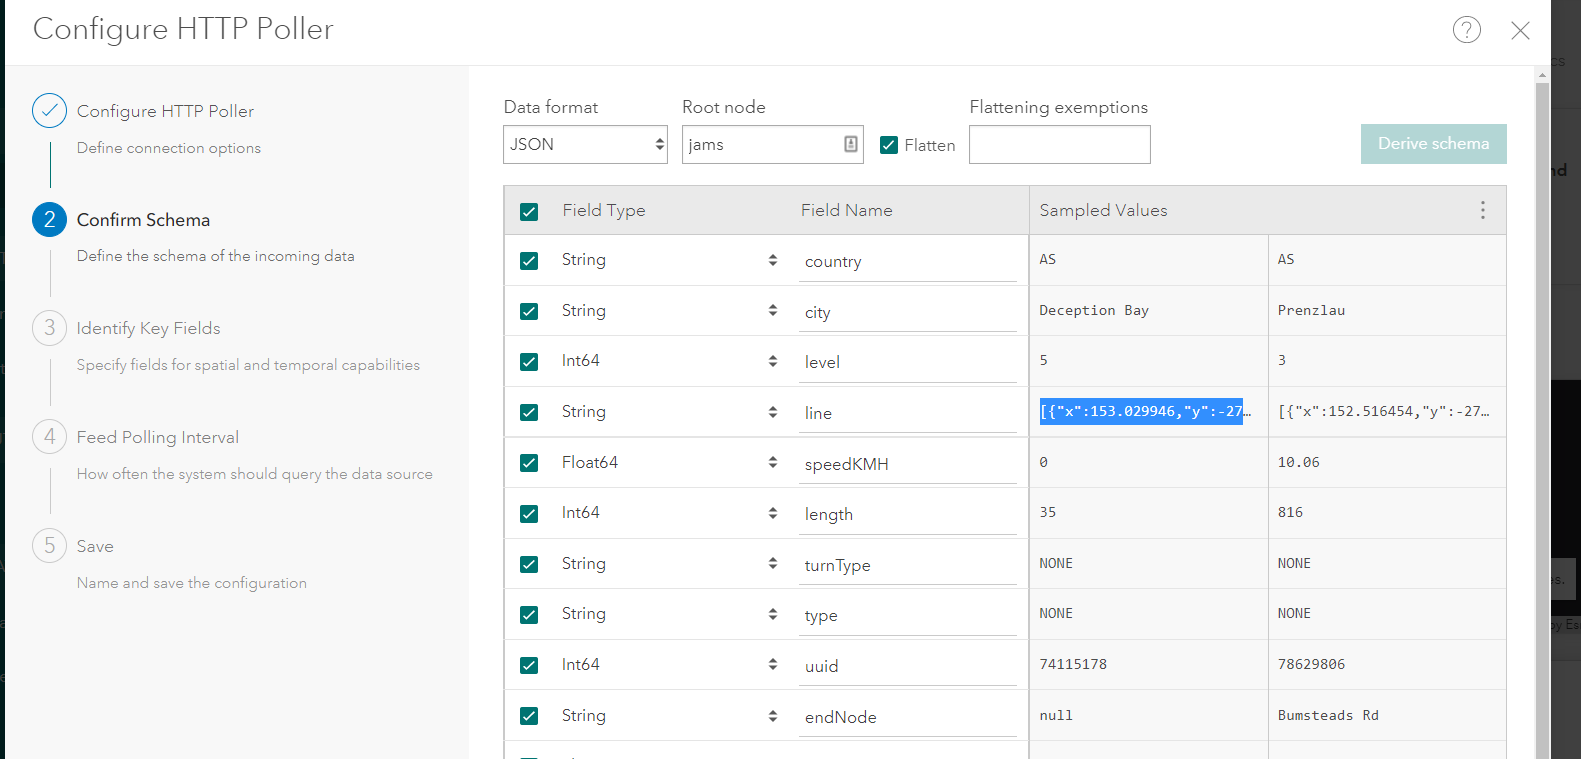Screen dimensions: 1581x759
Task: Select the Confirm Schema step
Action: click(x=143, y=220)
